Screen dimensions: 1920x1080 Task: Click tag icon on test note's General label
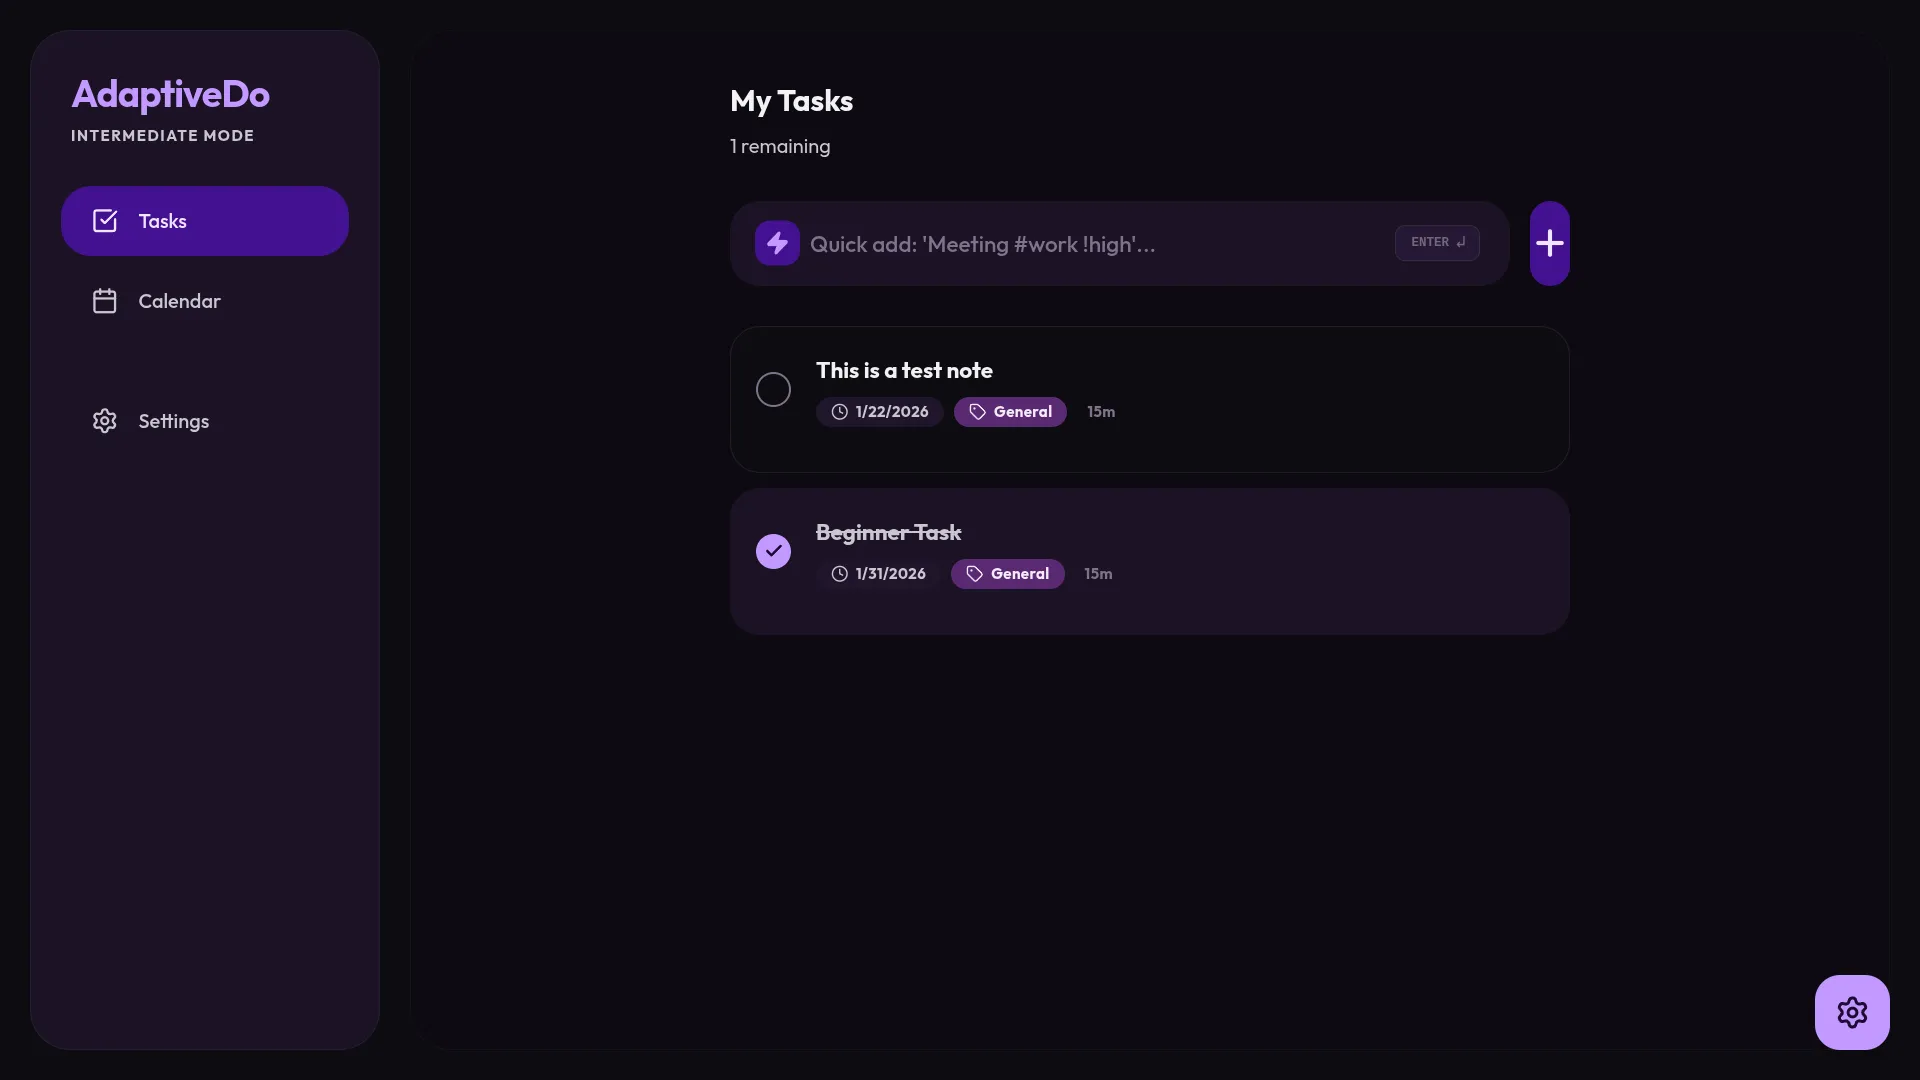point(977,412)
